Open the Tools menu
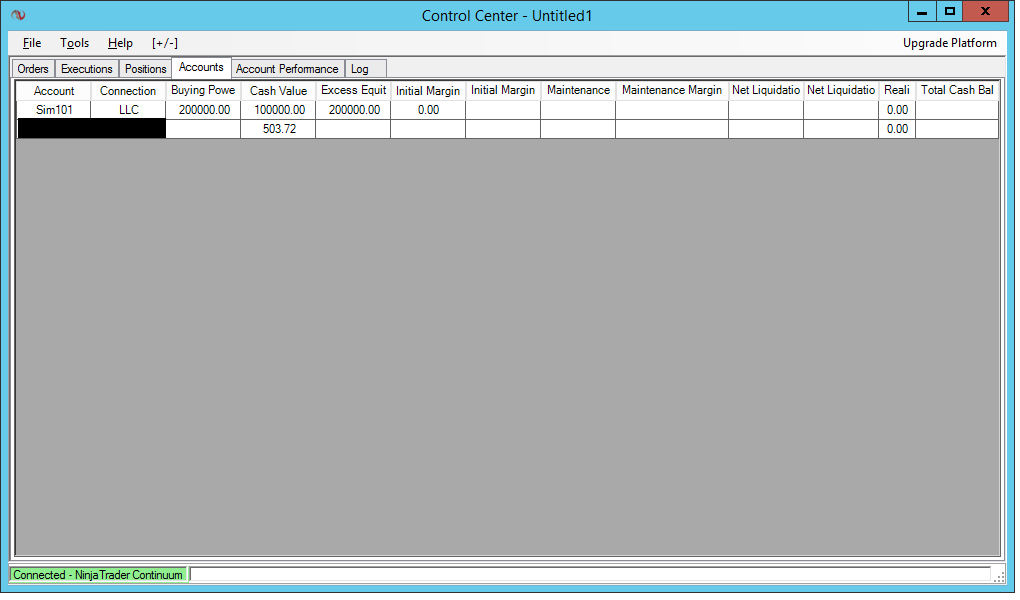The height and width of the screenshot is (600, 1020). click(x=74, y=43)
